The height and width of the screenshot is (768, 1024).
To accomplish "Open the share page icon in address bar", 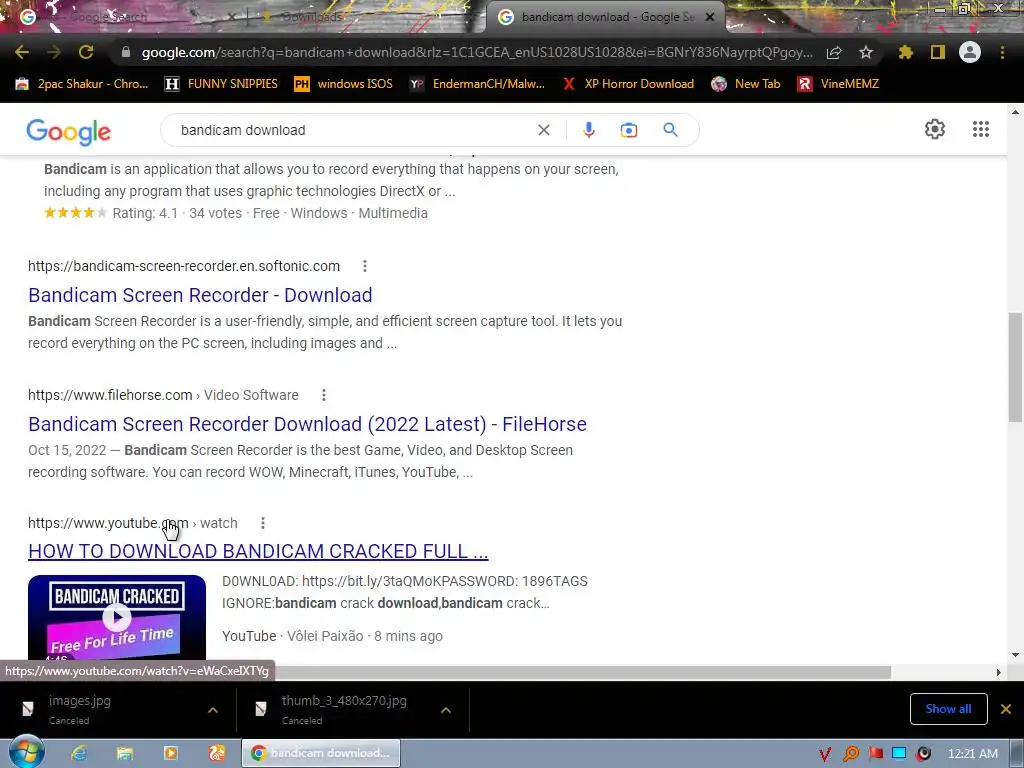I will click(834, 53).
